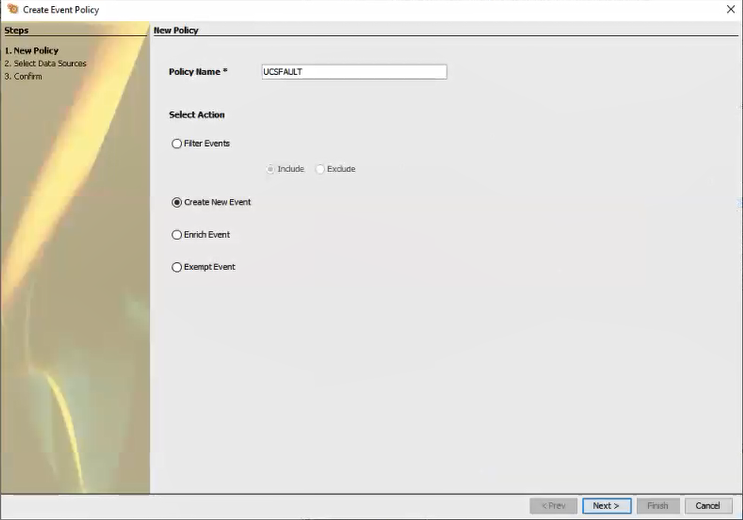Click step 1. New Policy
Image resolution: width=743 pixels, height=520 pixels.
[31, 51]
